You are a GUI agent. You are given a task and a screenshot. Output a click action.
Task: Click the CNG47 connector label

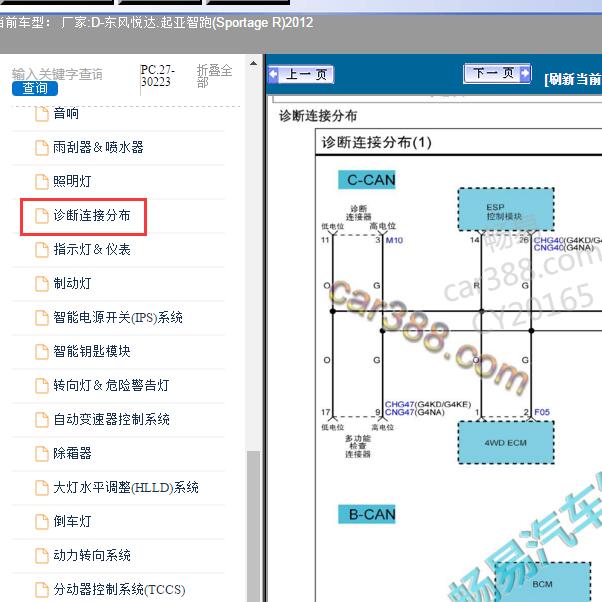(400, 412)
